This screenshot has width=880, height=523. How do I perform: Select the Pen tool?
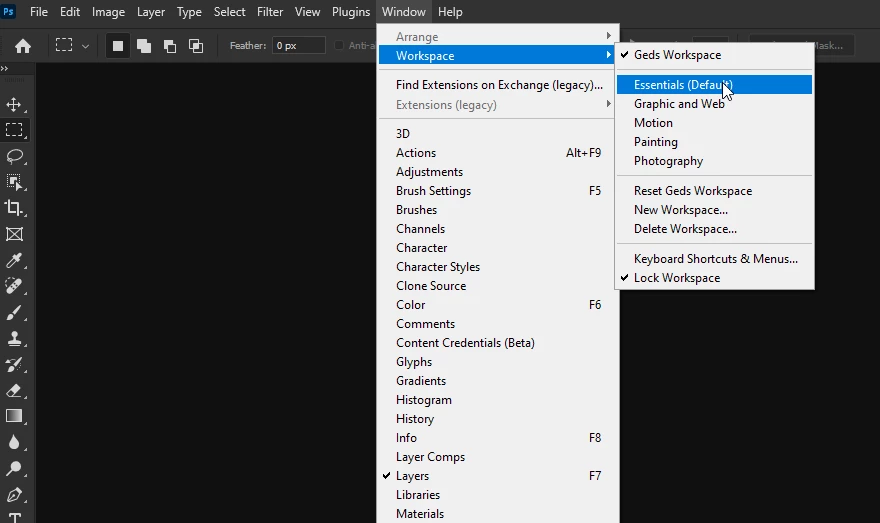coord(14,495)
